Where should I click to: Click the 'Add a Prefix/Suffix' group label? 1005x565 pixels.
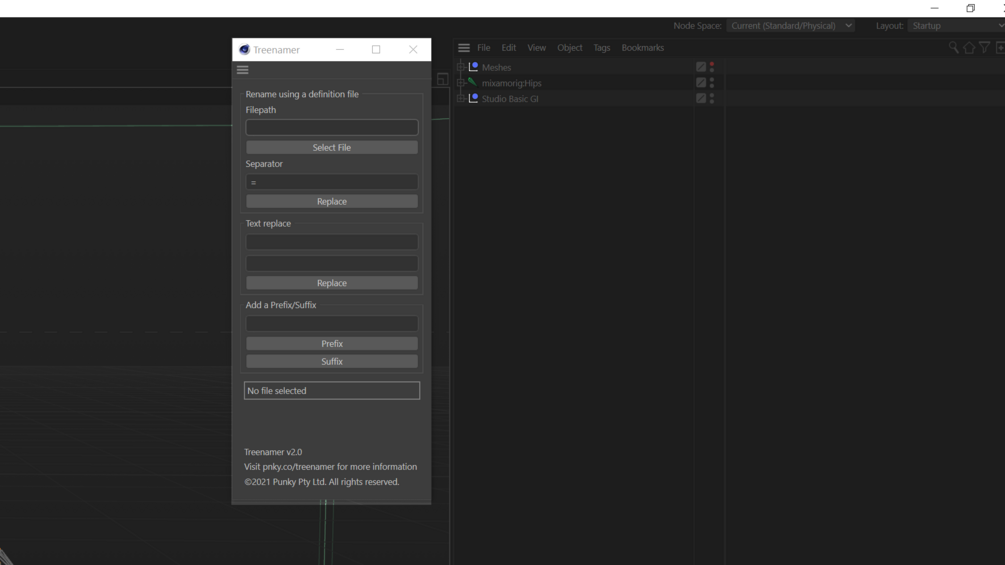[281, 305]
